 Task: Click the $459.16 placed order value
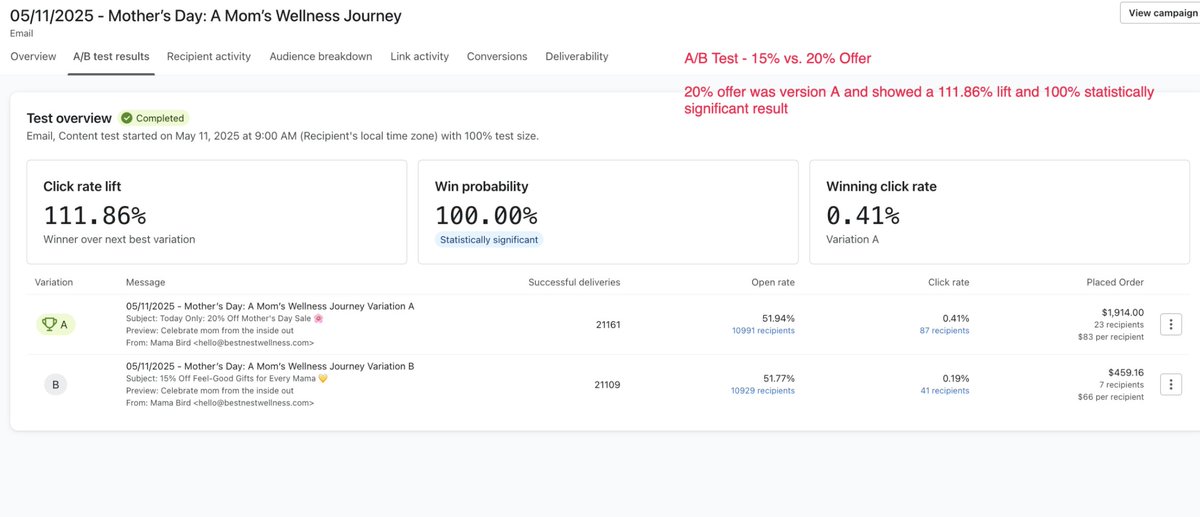[1125, 373]
